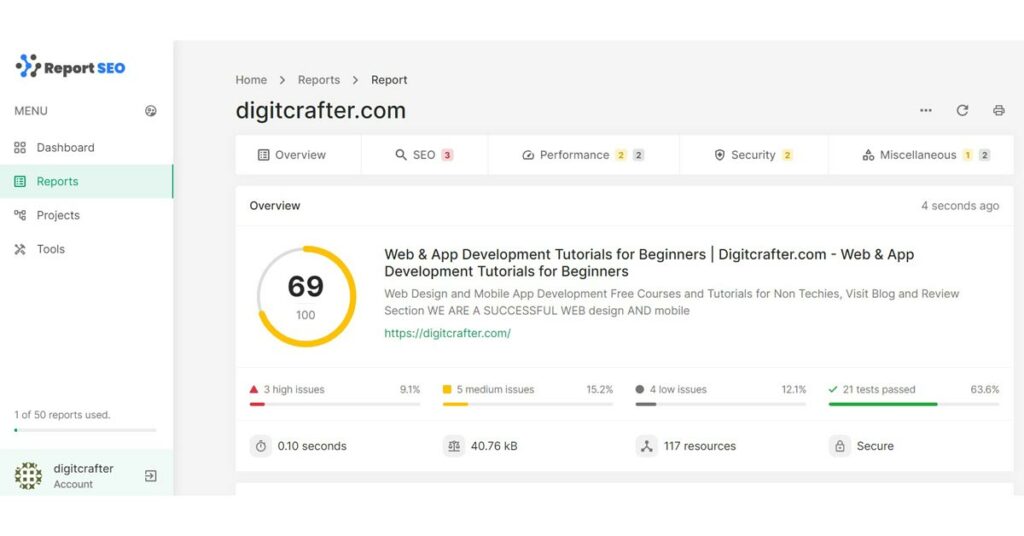Viewport: 1024px width, 536px height.
Task: Click the Report SEO logo
Action: [x=70, y=67]
